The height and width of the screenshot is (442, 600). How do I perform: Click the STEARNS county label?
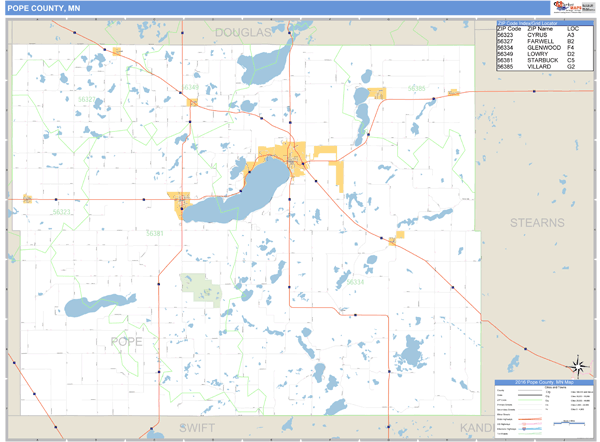[537, 221]
